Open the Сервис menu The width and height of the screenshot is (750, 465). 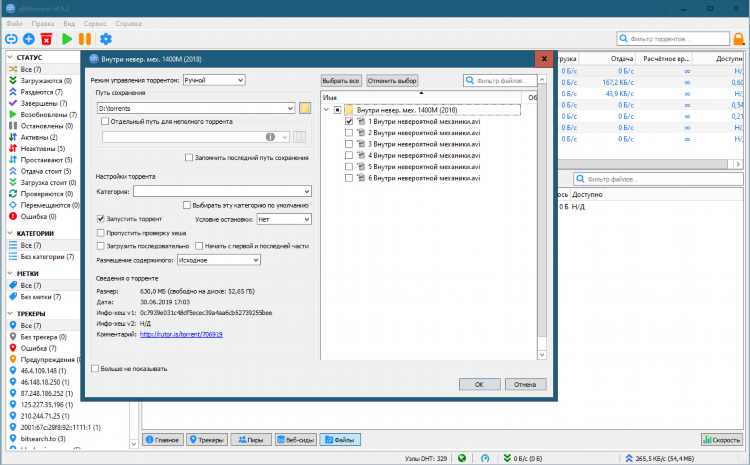(95, 23)
